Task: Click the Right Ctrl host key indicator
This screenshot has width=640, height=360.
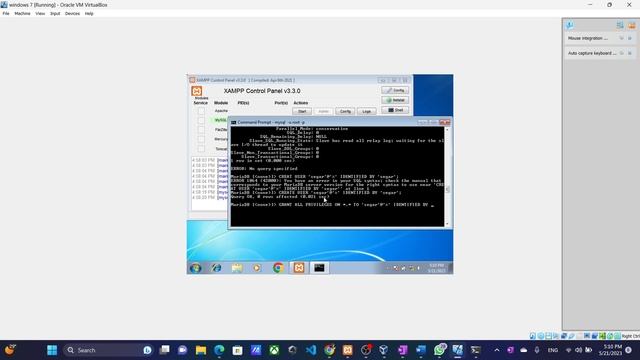Action: 631,336
